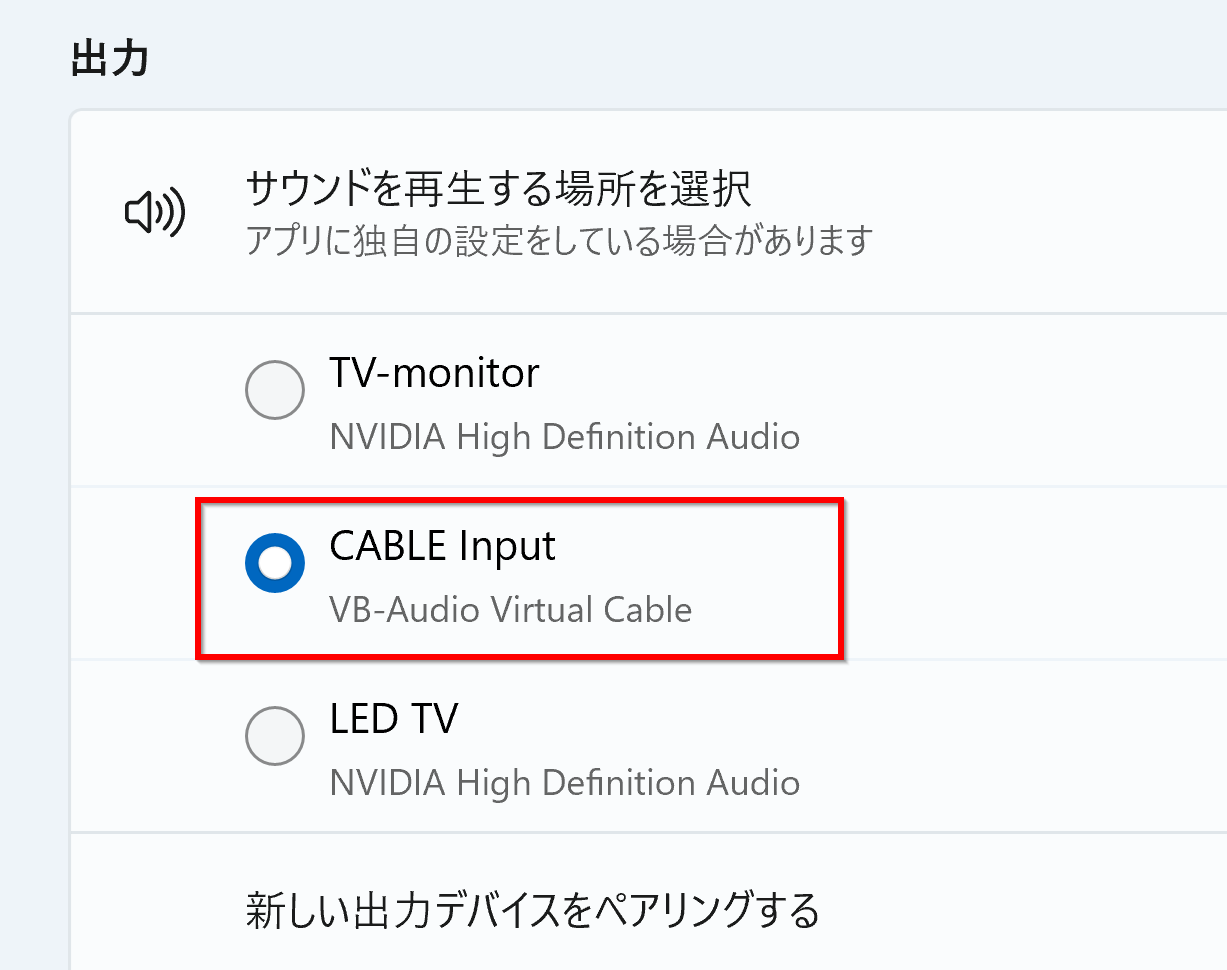This screenshot has width=1227, height=970.
Task: Click the output selection card header row
Action: click(x=649, y=212)
